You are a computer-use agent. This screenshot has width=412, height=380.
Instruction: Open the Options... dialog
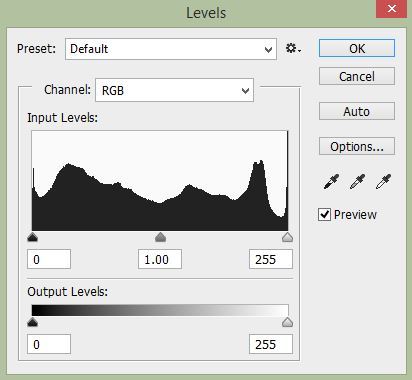click(357, 146)
